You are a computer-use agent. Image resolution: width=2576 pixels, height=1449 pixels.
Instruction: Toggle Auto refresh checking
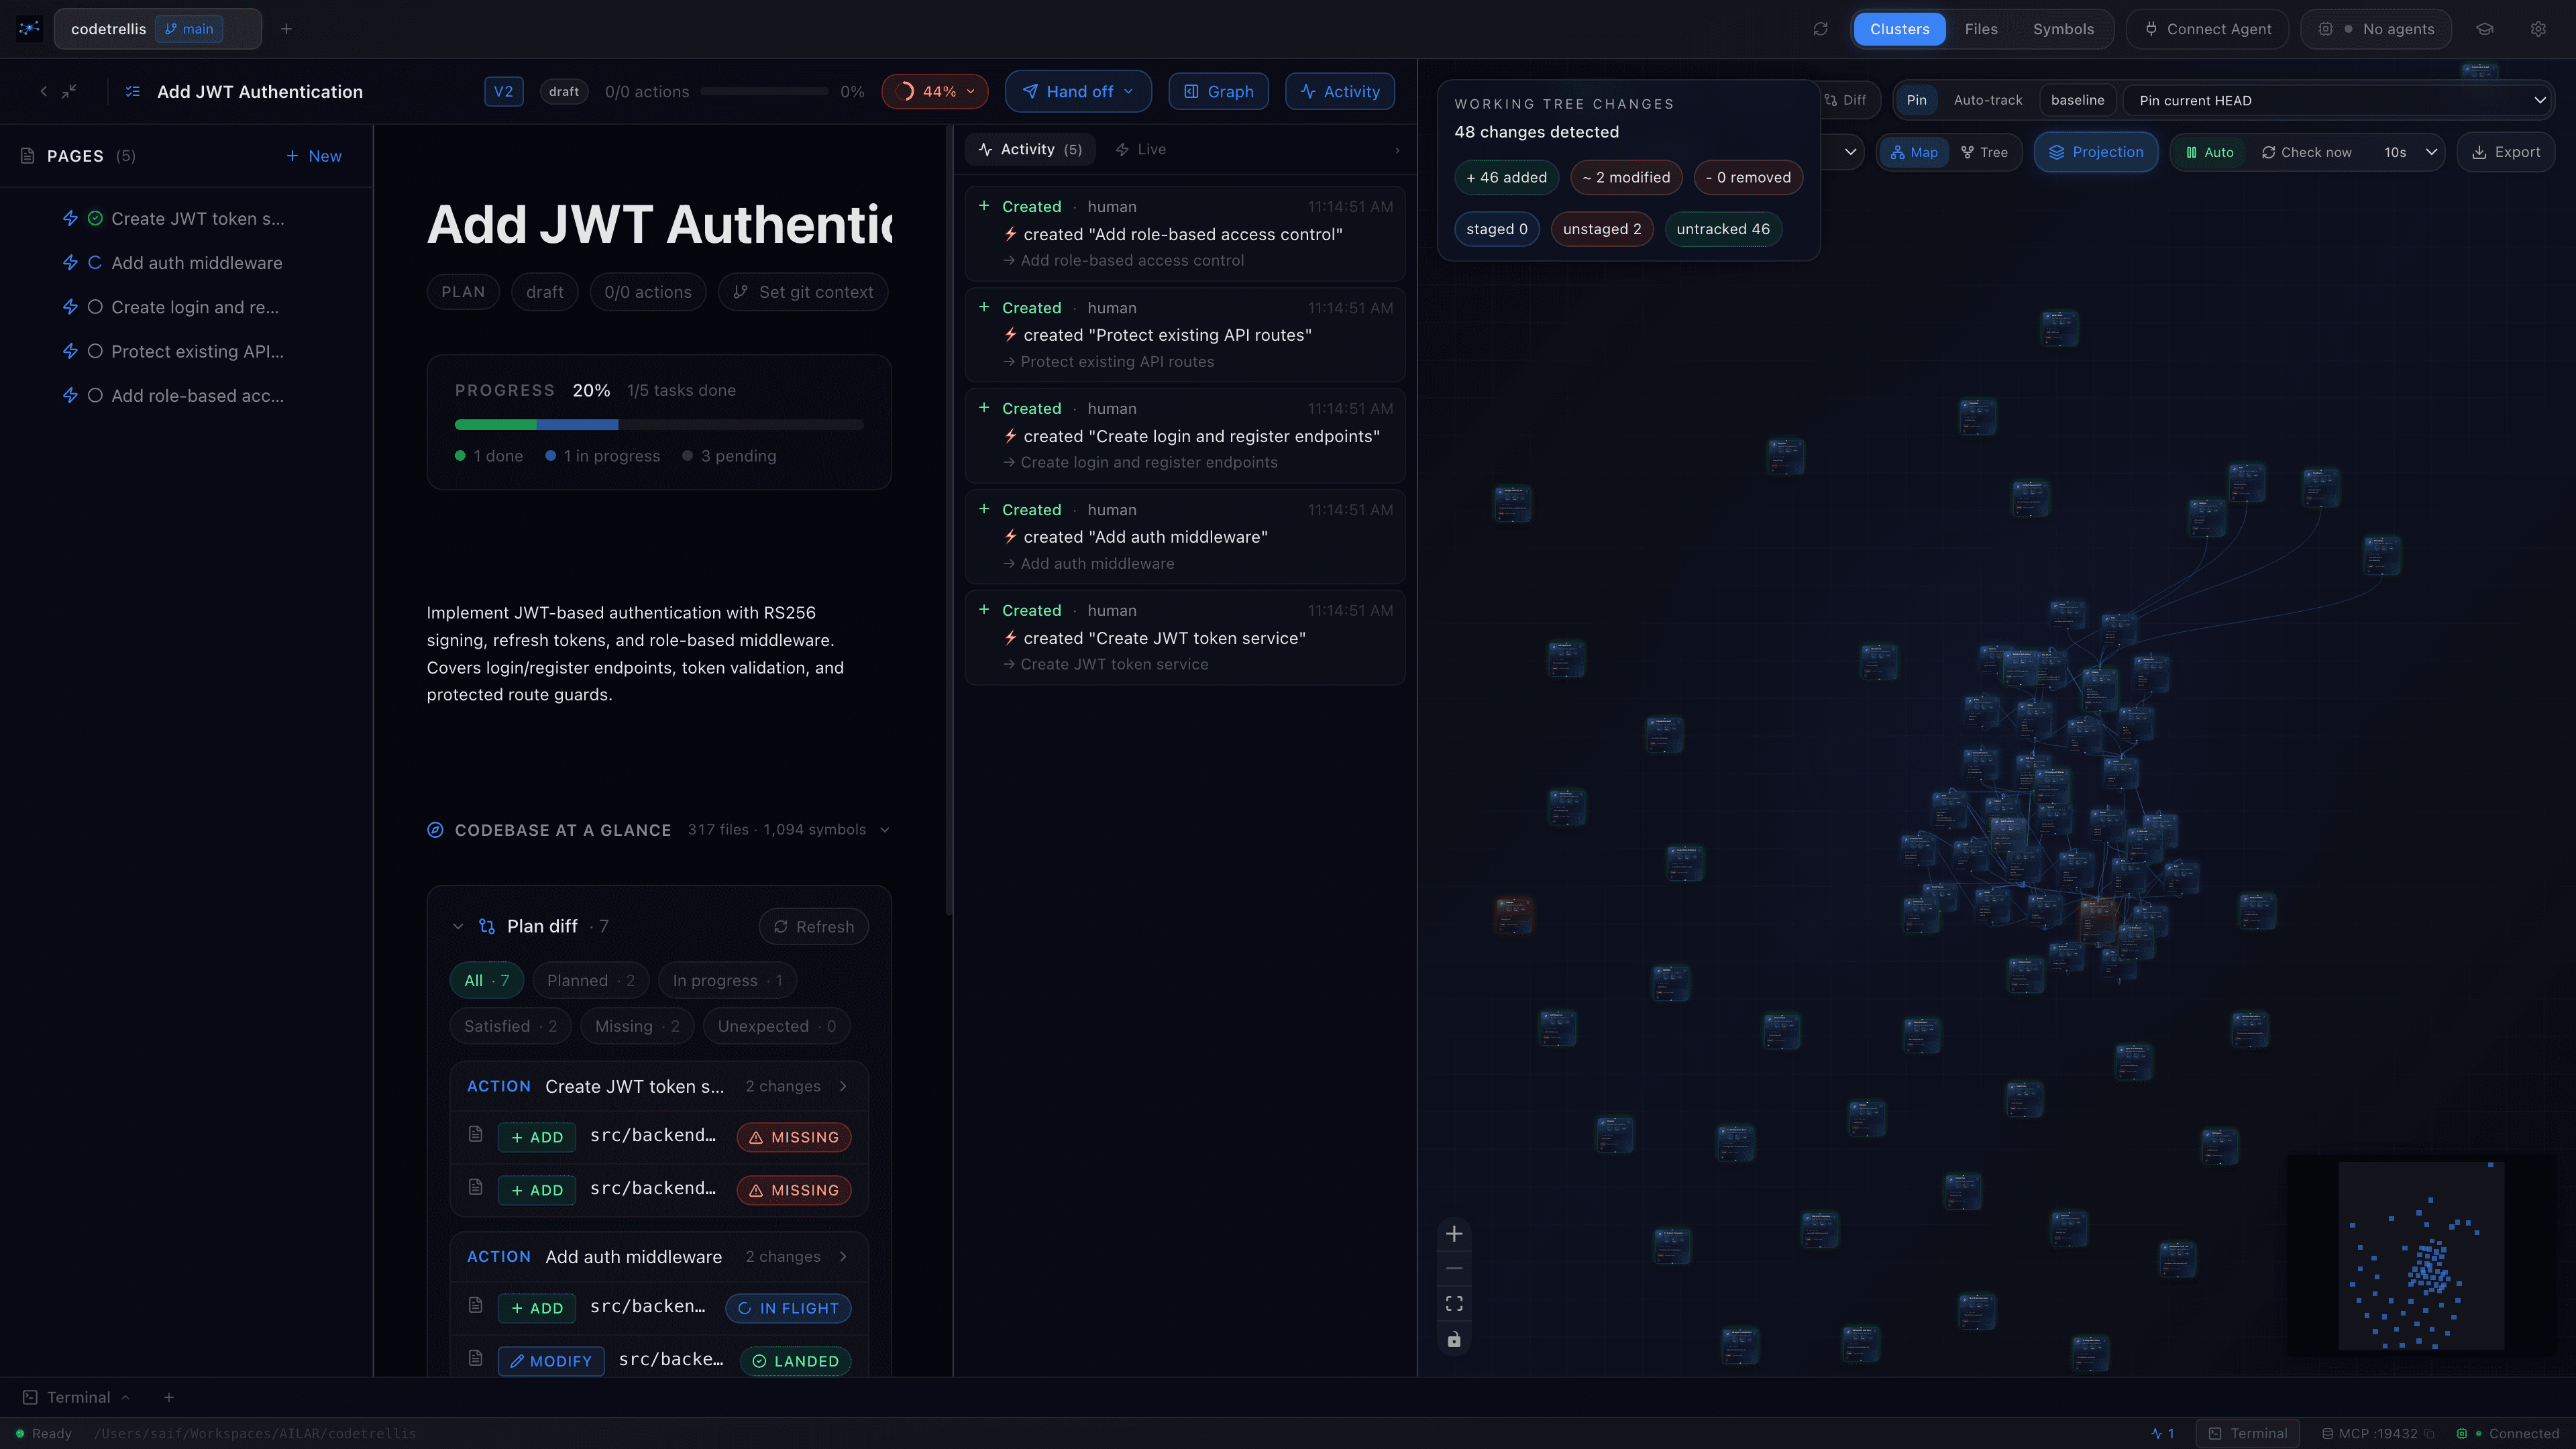(x=2209, y=152)
